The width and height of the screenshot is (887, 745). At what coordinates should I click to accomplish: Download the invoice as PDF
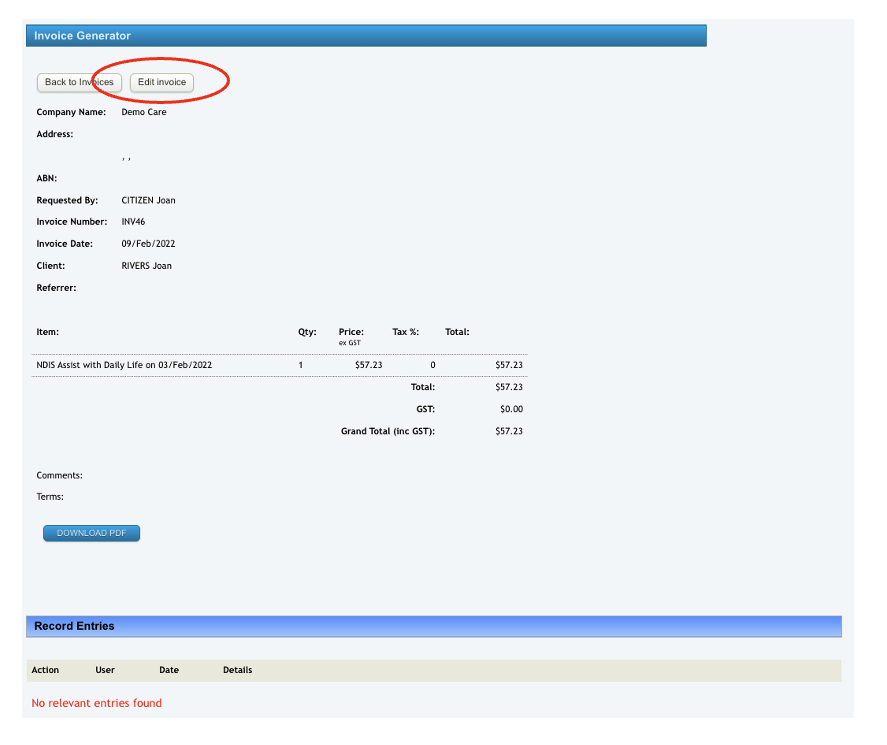pos(92,533)
